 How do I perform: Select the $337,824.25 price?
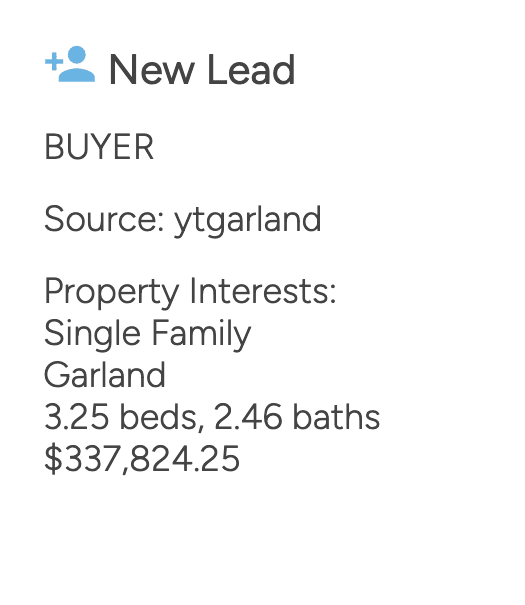(x=142, y=459)
